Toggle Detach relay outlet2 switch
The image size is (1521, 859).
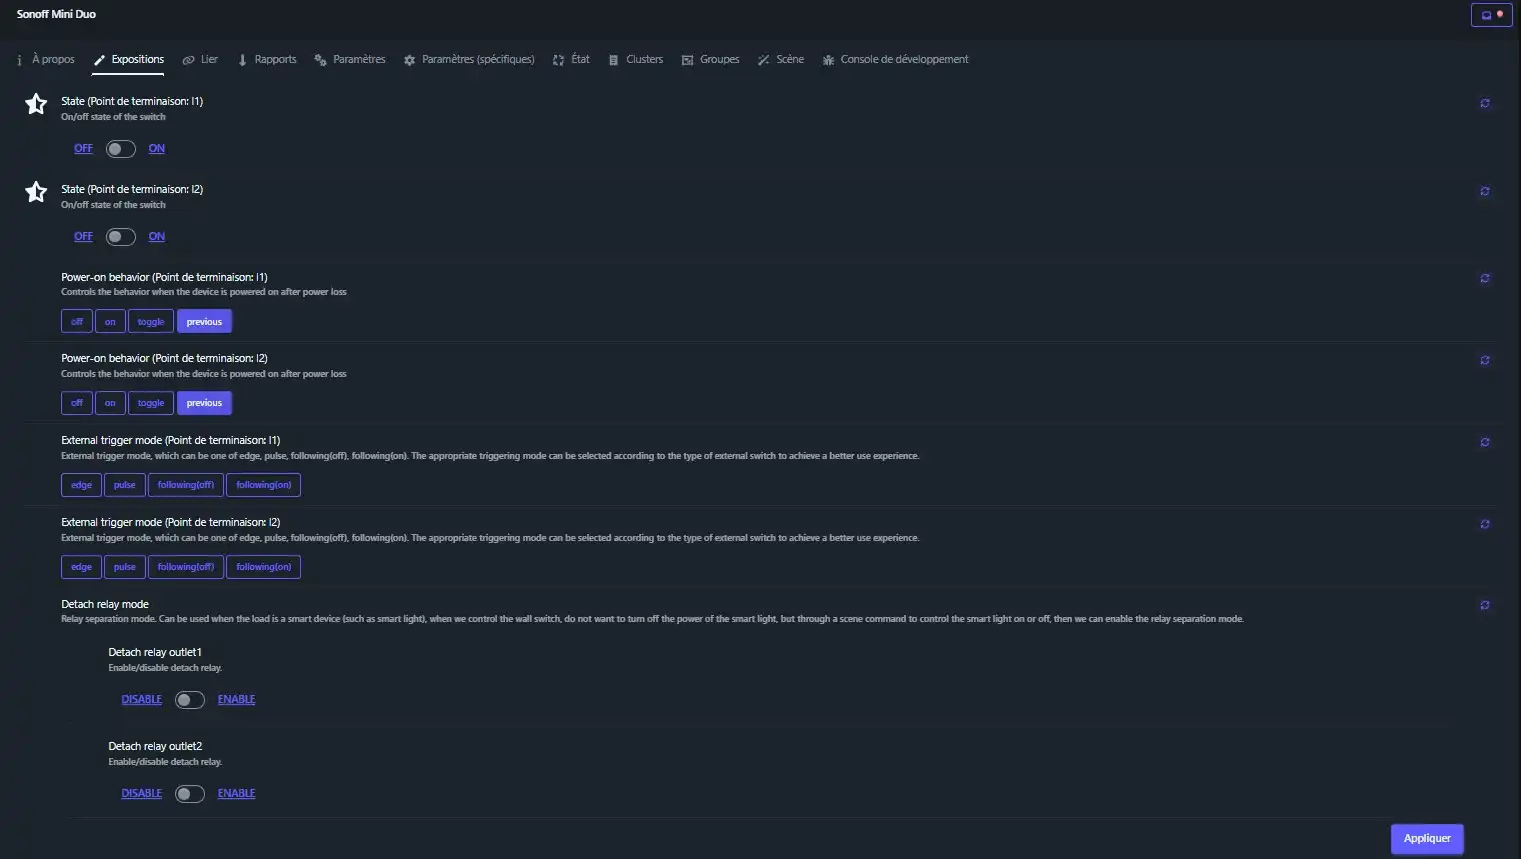(x=189, y=794)
